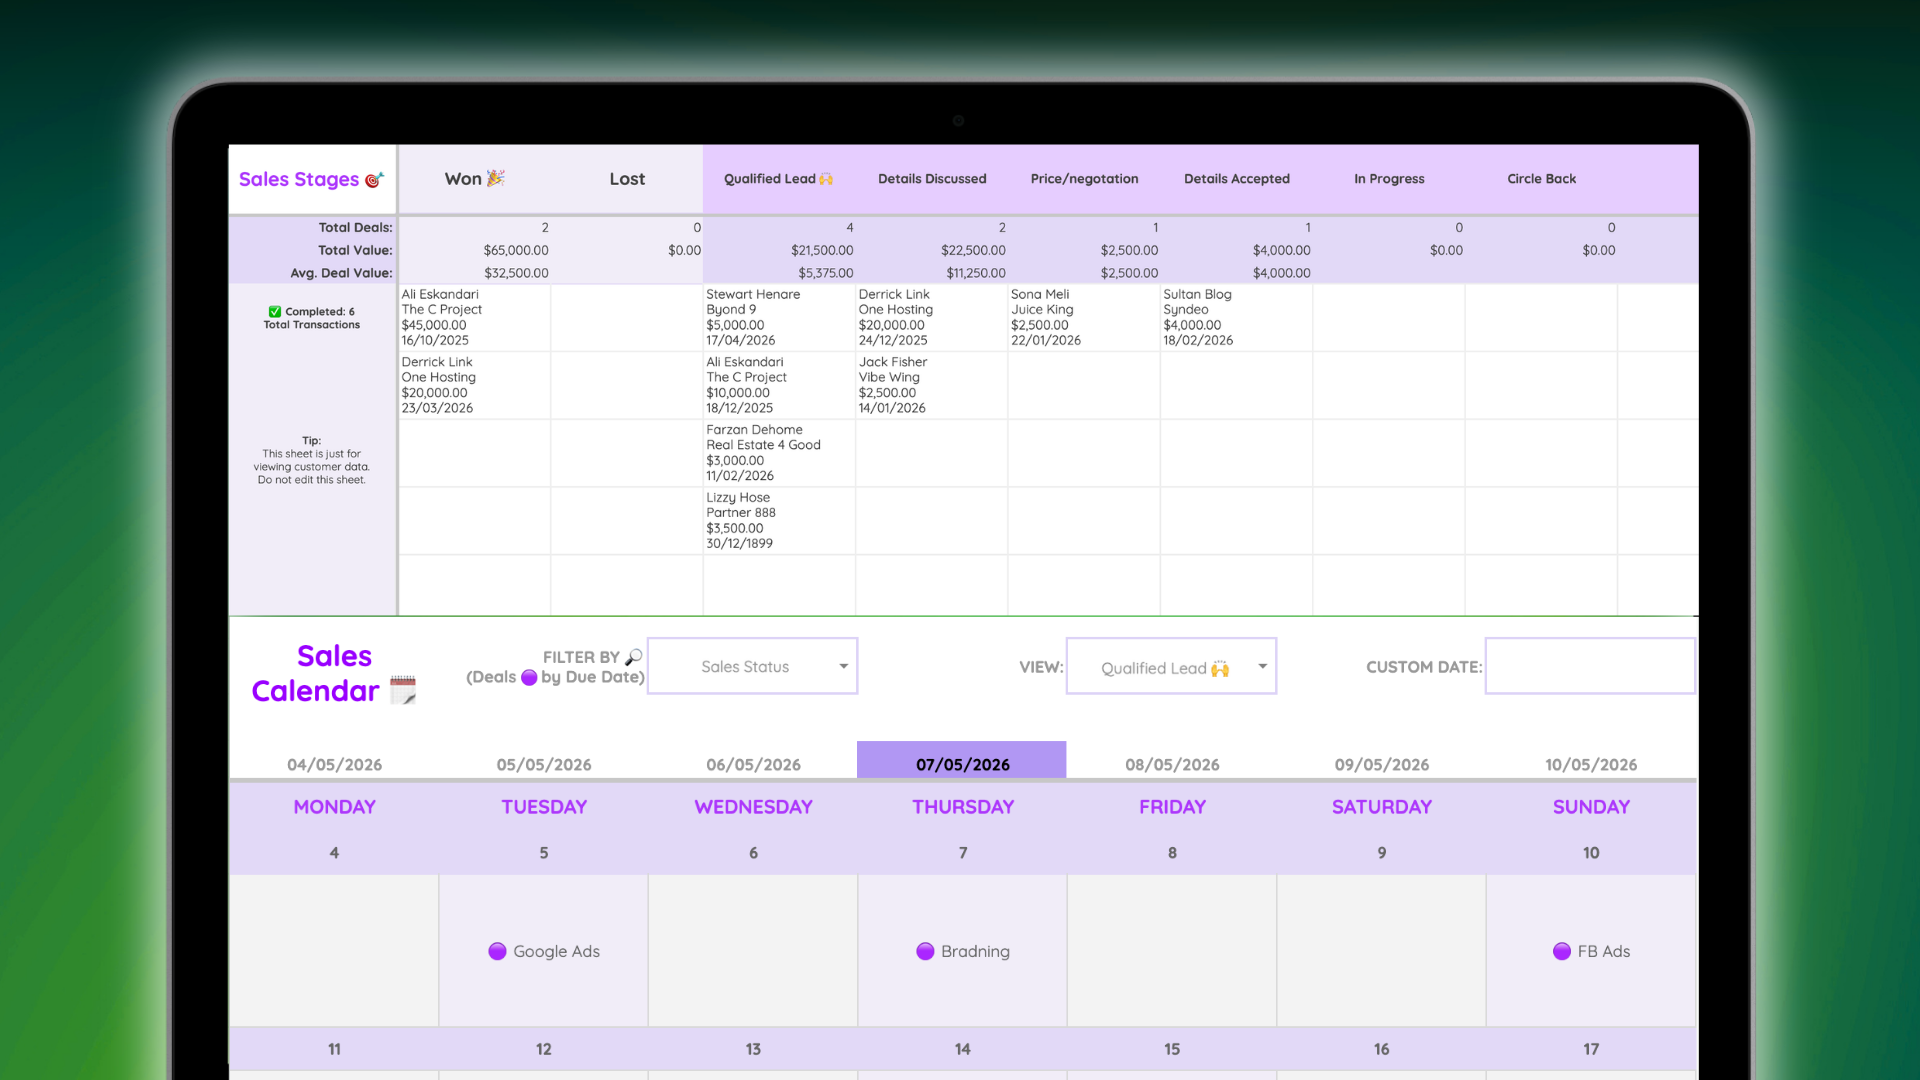Select the Price/negotation stage header
The height and width of the screenshot is (1080, 1920).
(1084, 179)
